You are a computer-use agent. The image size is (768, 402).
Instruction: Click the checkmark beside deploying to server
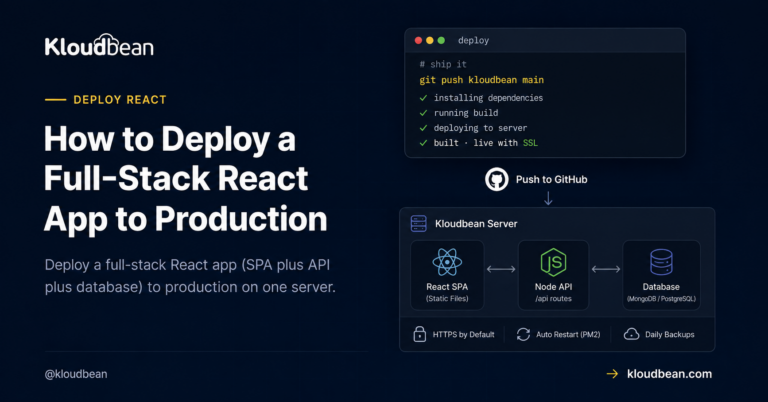423,128
